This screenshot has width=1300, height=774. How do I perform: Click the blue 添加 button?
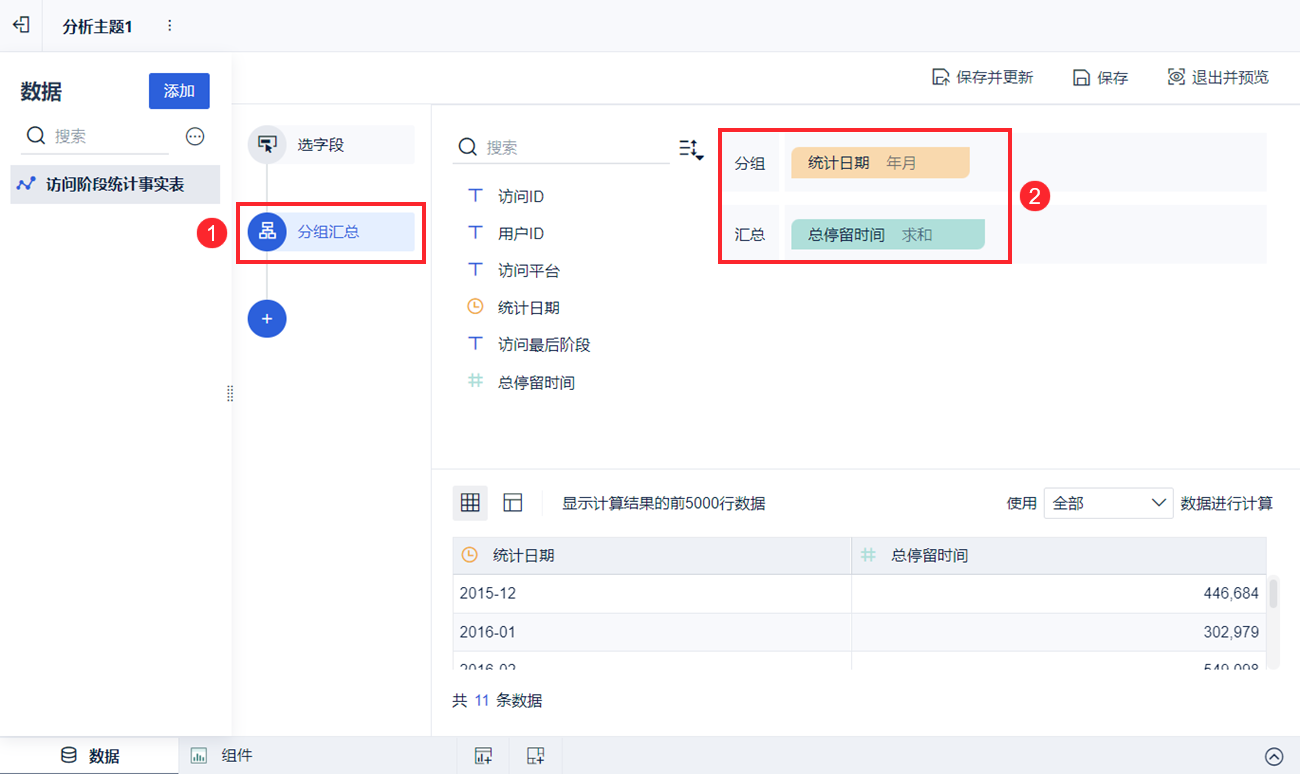pos(179,91)
